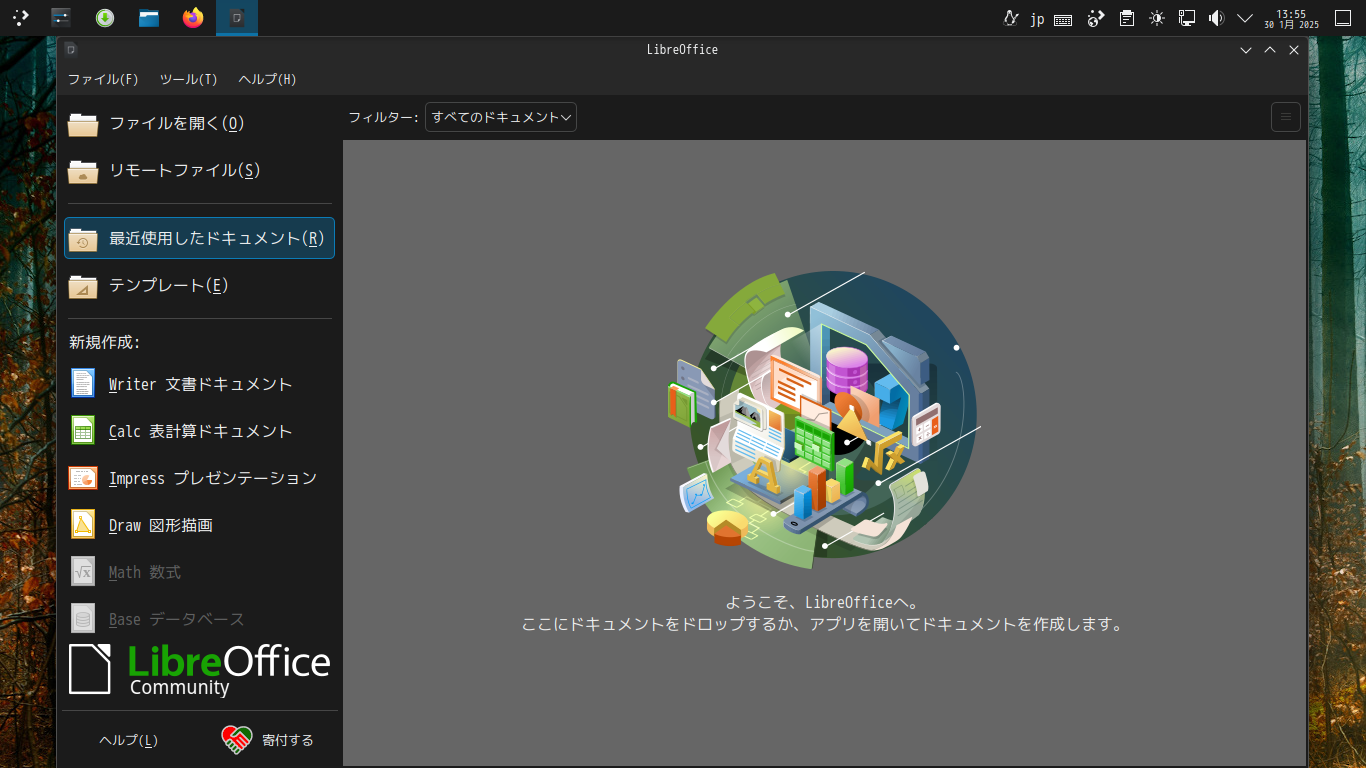Click the 新規作成: label
Viewport: 1366px width, 768px height.
pyautogui.click(x=104, y=342)
